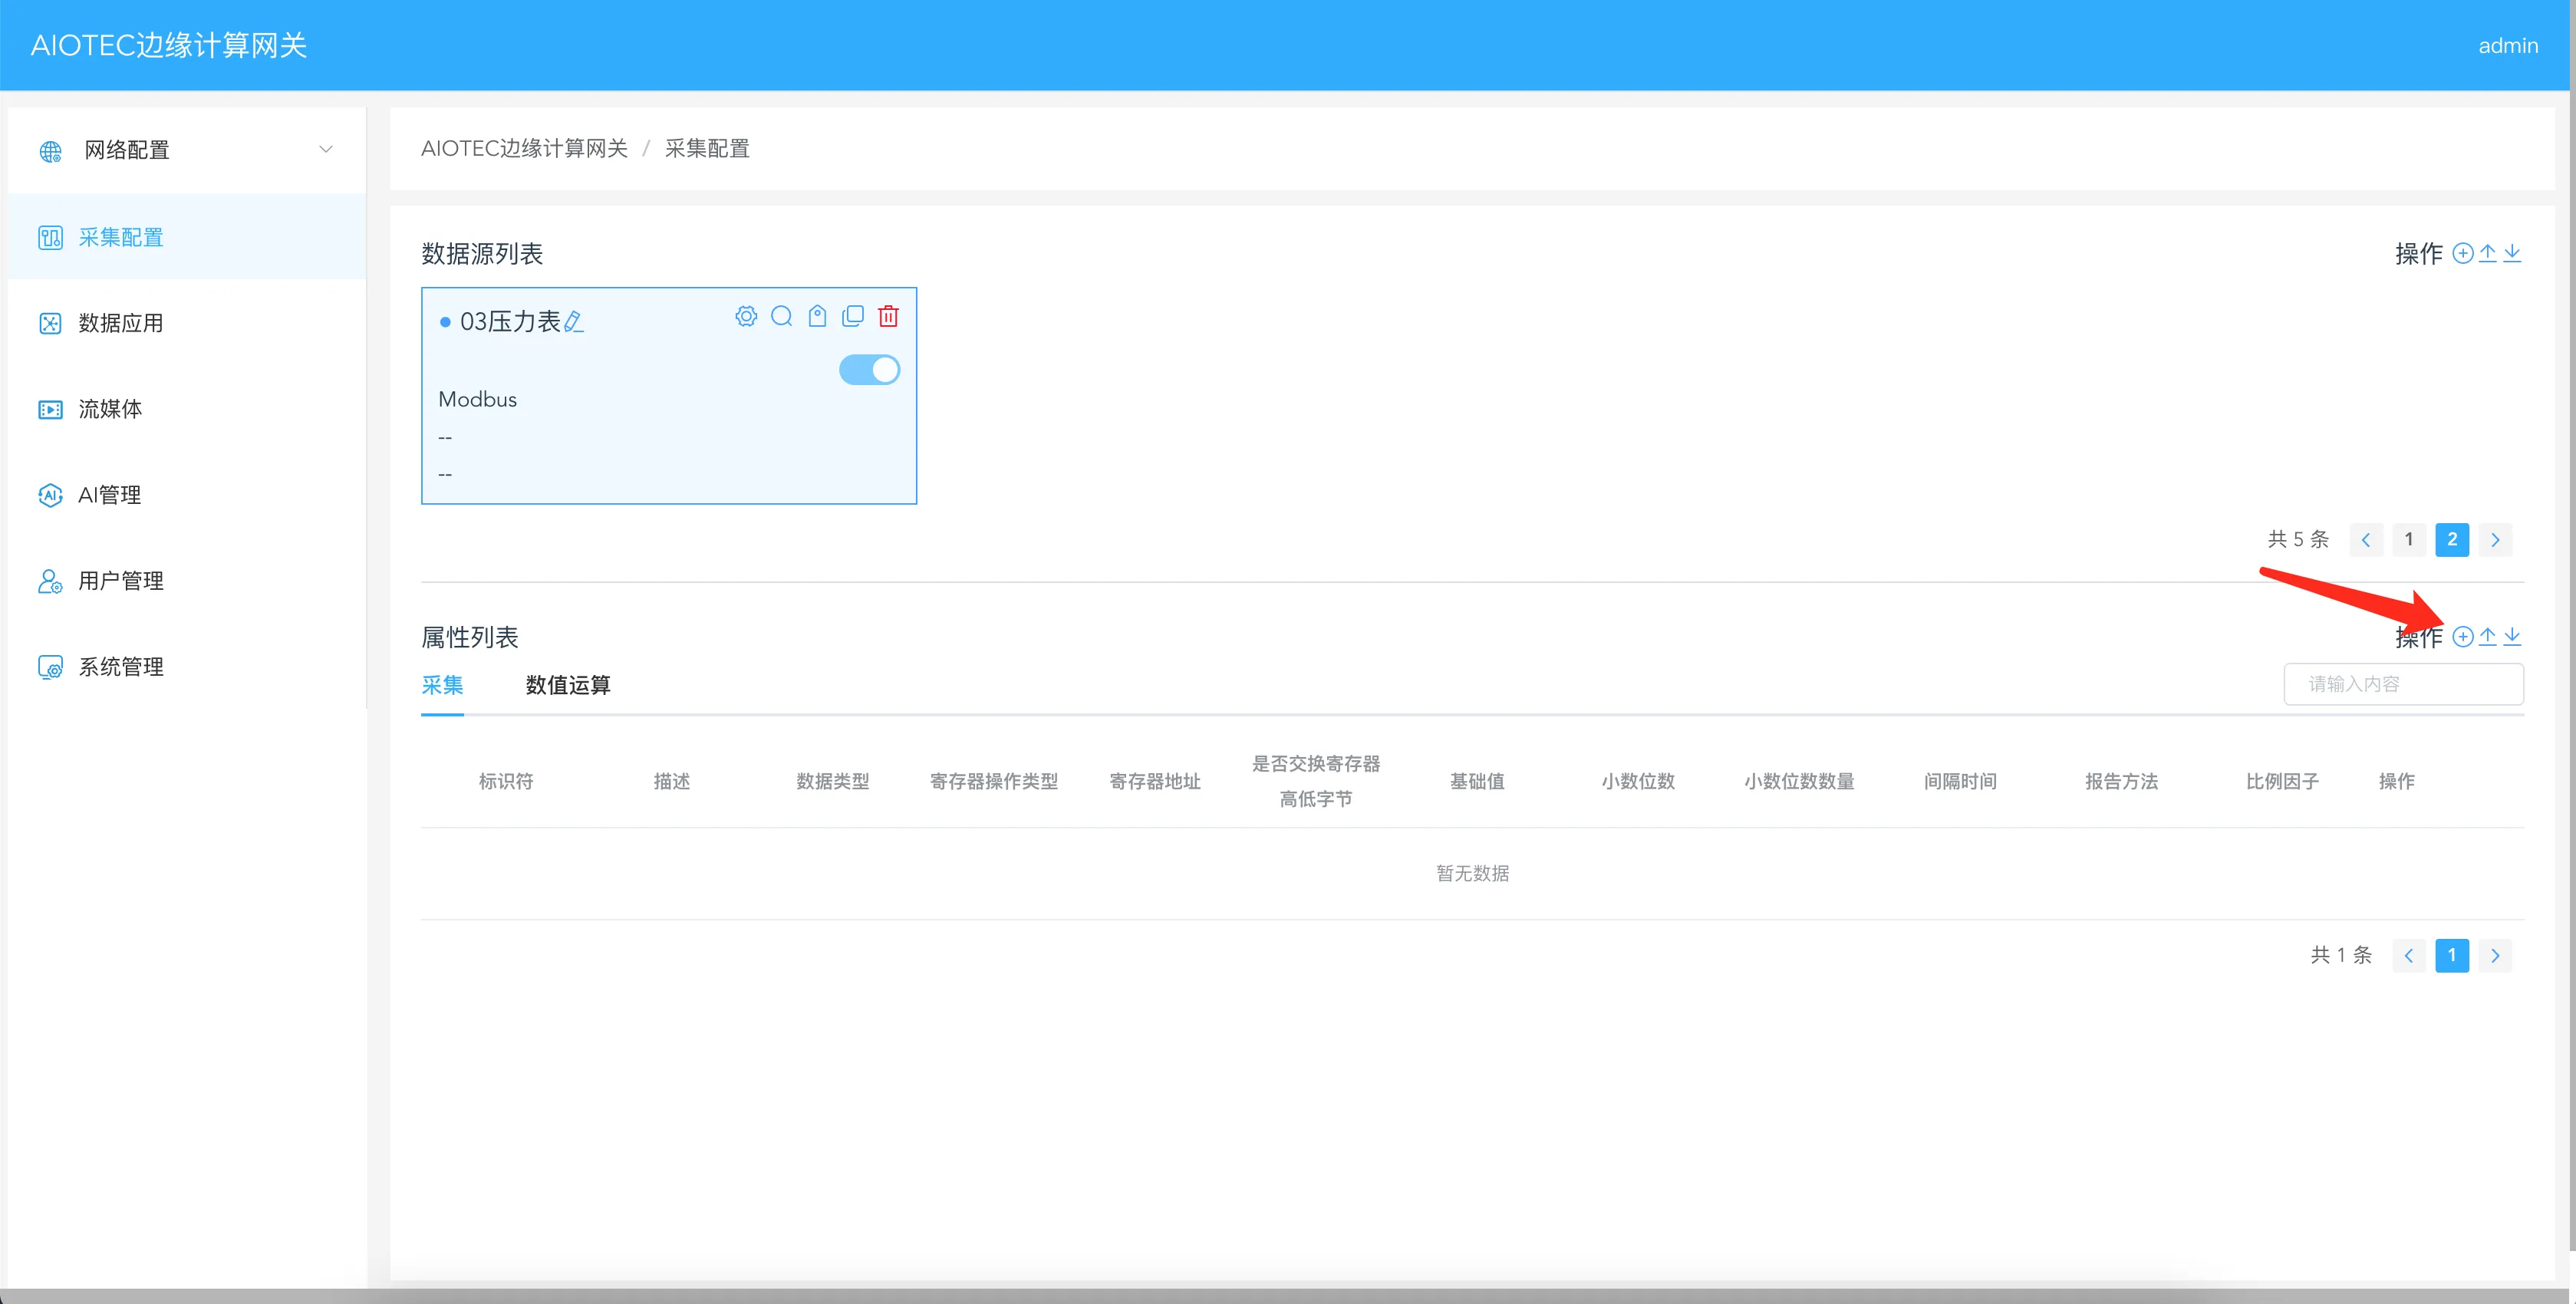The height and width of the screenshot is (1304, 2576).
Task: Click download icon in attribute list header
Action: click(x=2512, y=637)
